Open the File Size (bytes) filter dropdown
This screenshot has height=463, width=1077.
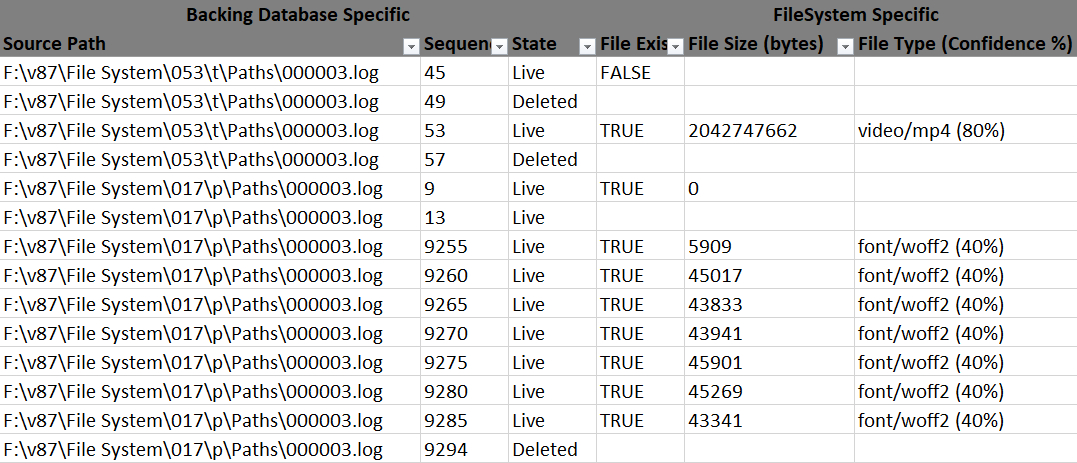coord(846,46)
